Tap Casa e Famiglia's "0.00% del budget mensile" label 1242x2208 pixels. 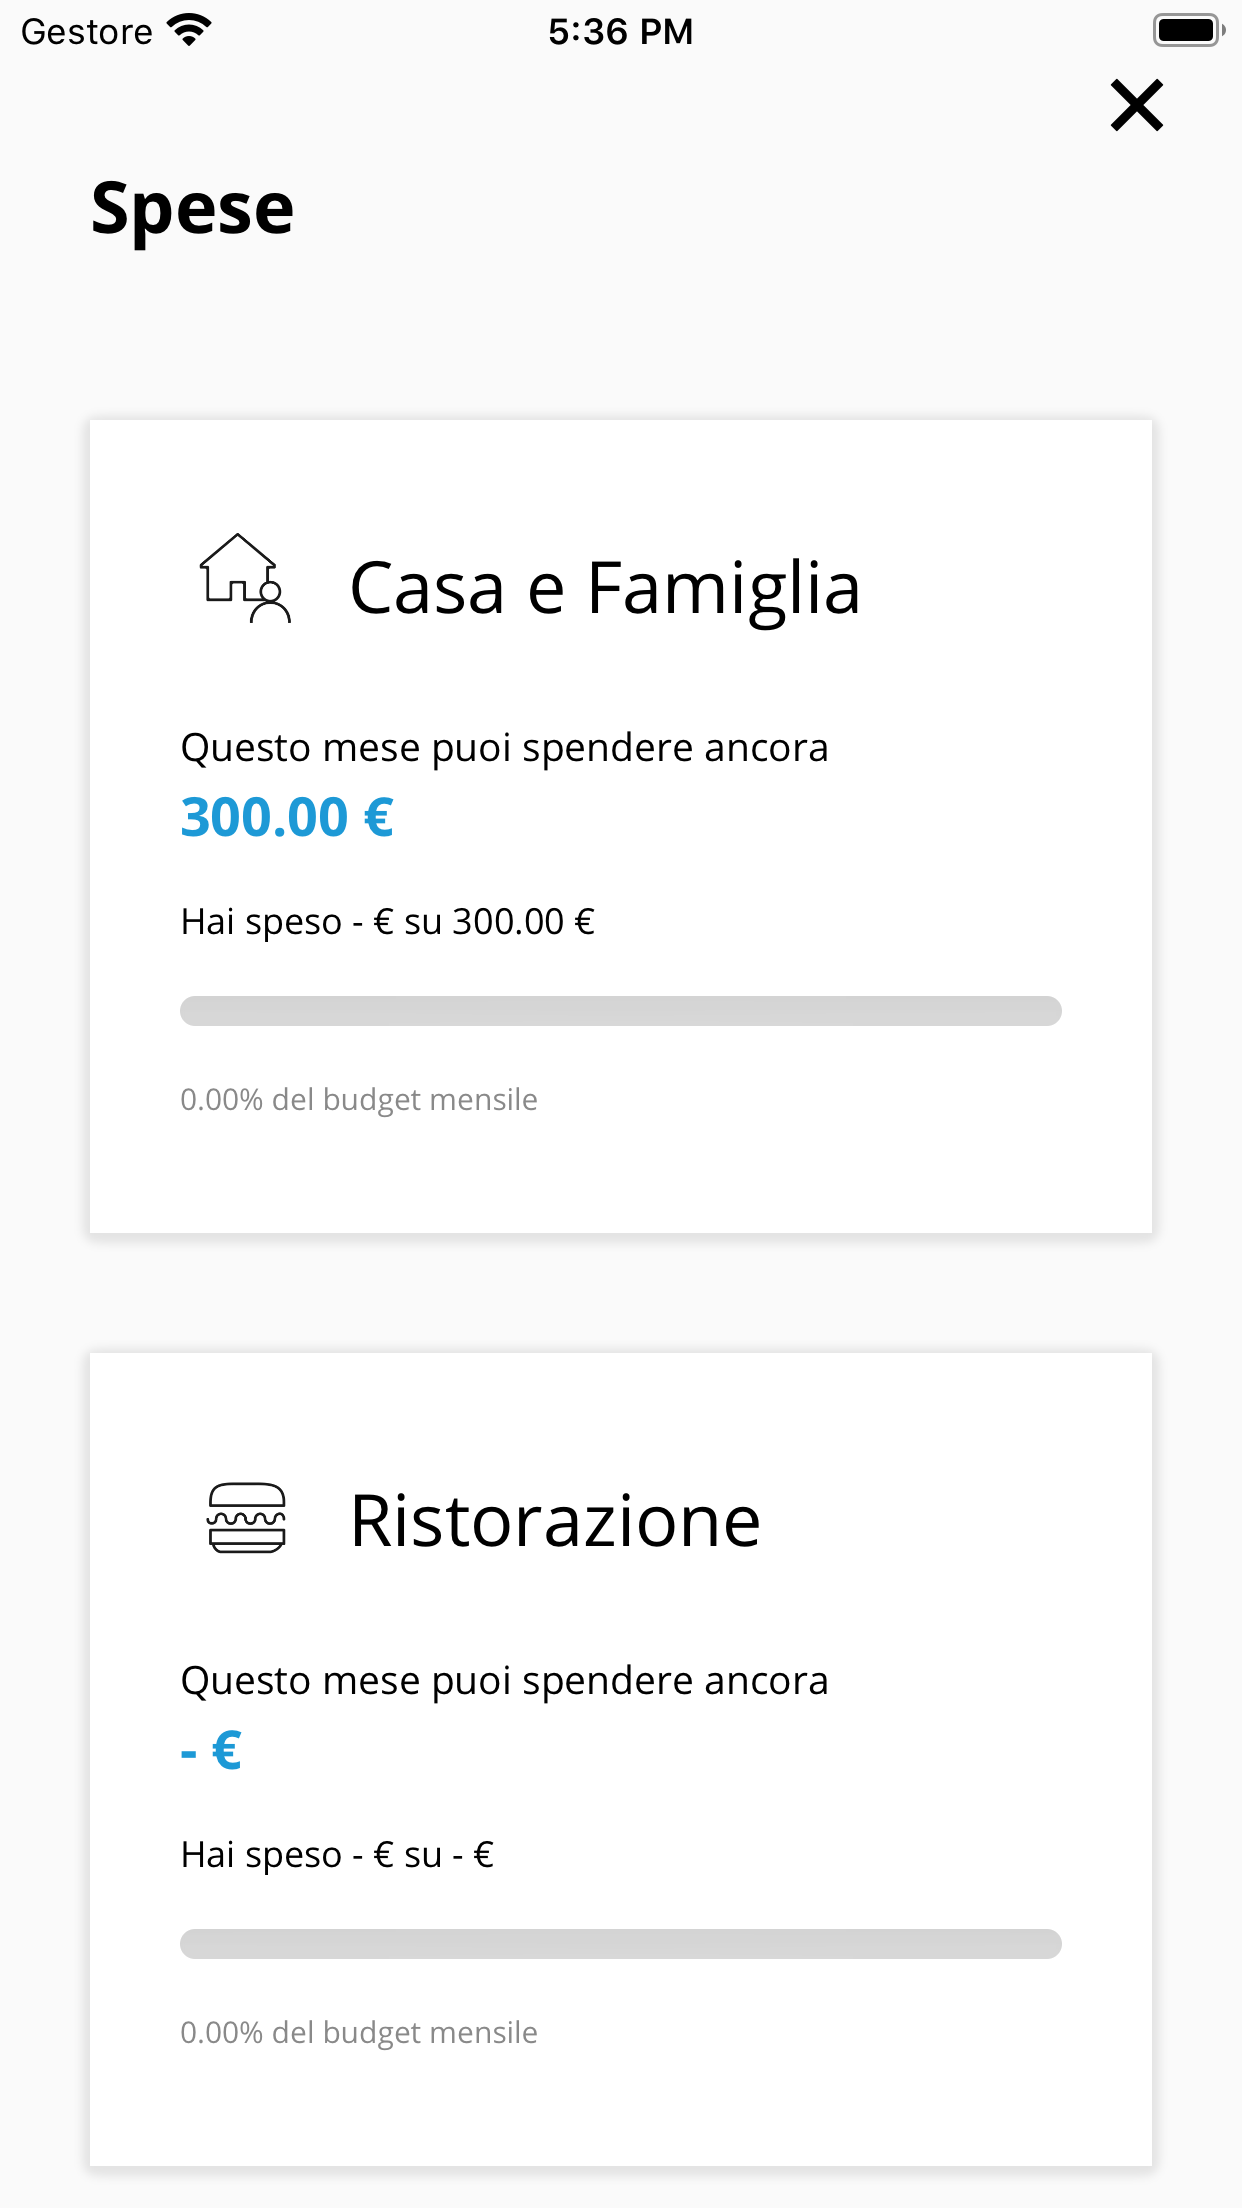pyautogui.click(x=358, y=1100)
